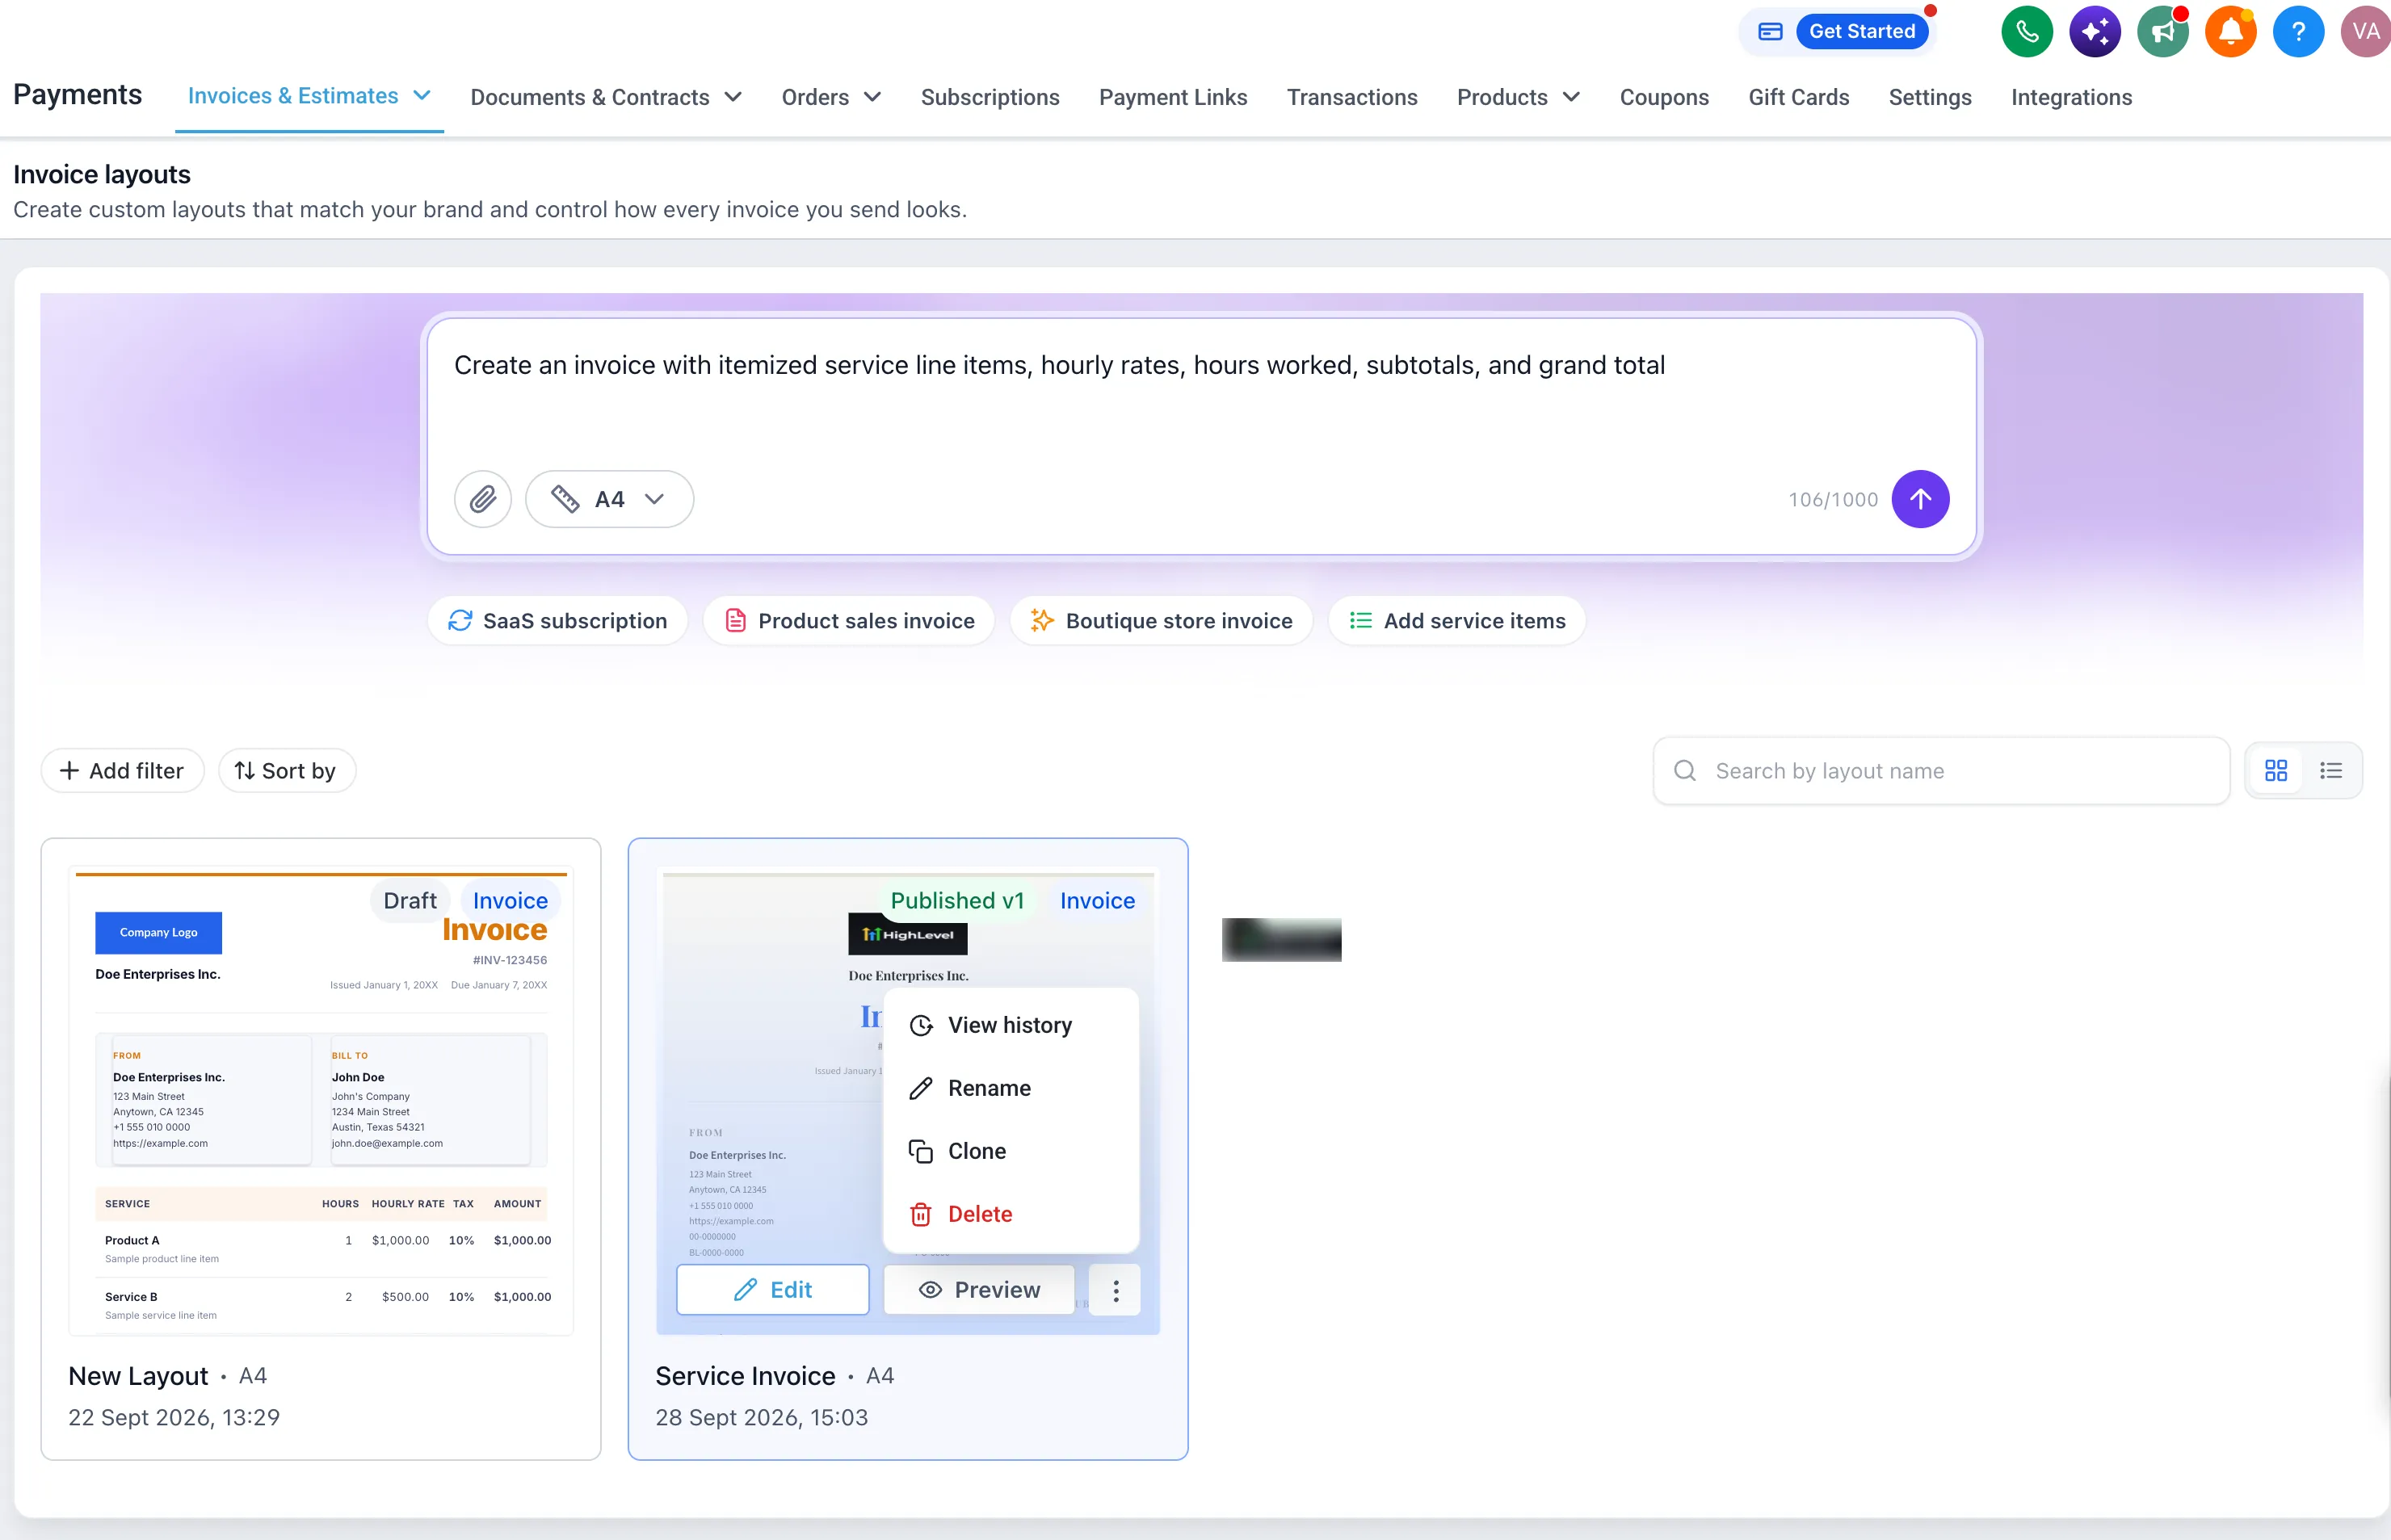Screen dimensions: 2391x1540
Task: Click the card icon beside Get Started
Action: pyautogui.click(x=1770, y=31)
